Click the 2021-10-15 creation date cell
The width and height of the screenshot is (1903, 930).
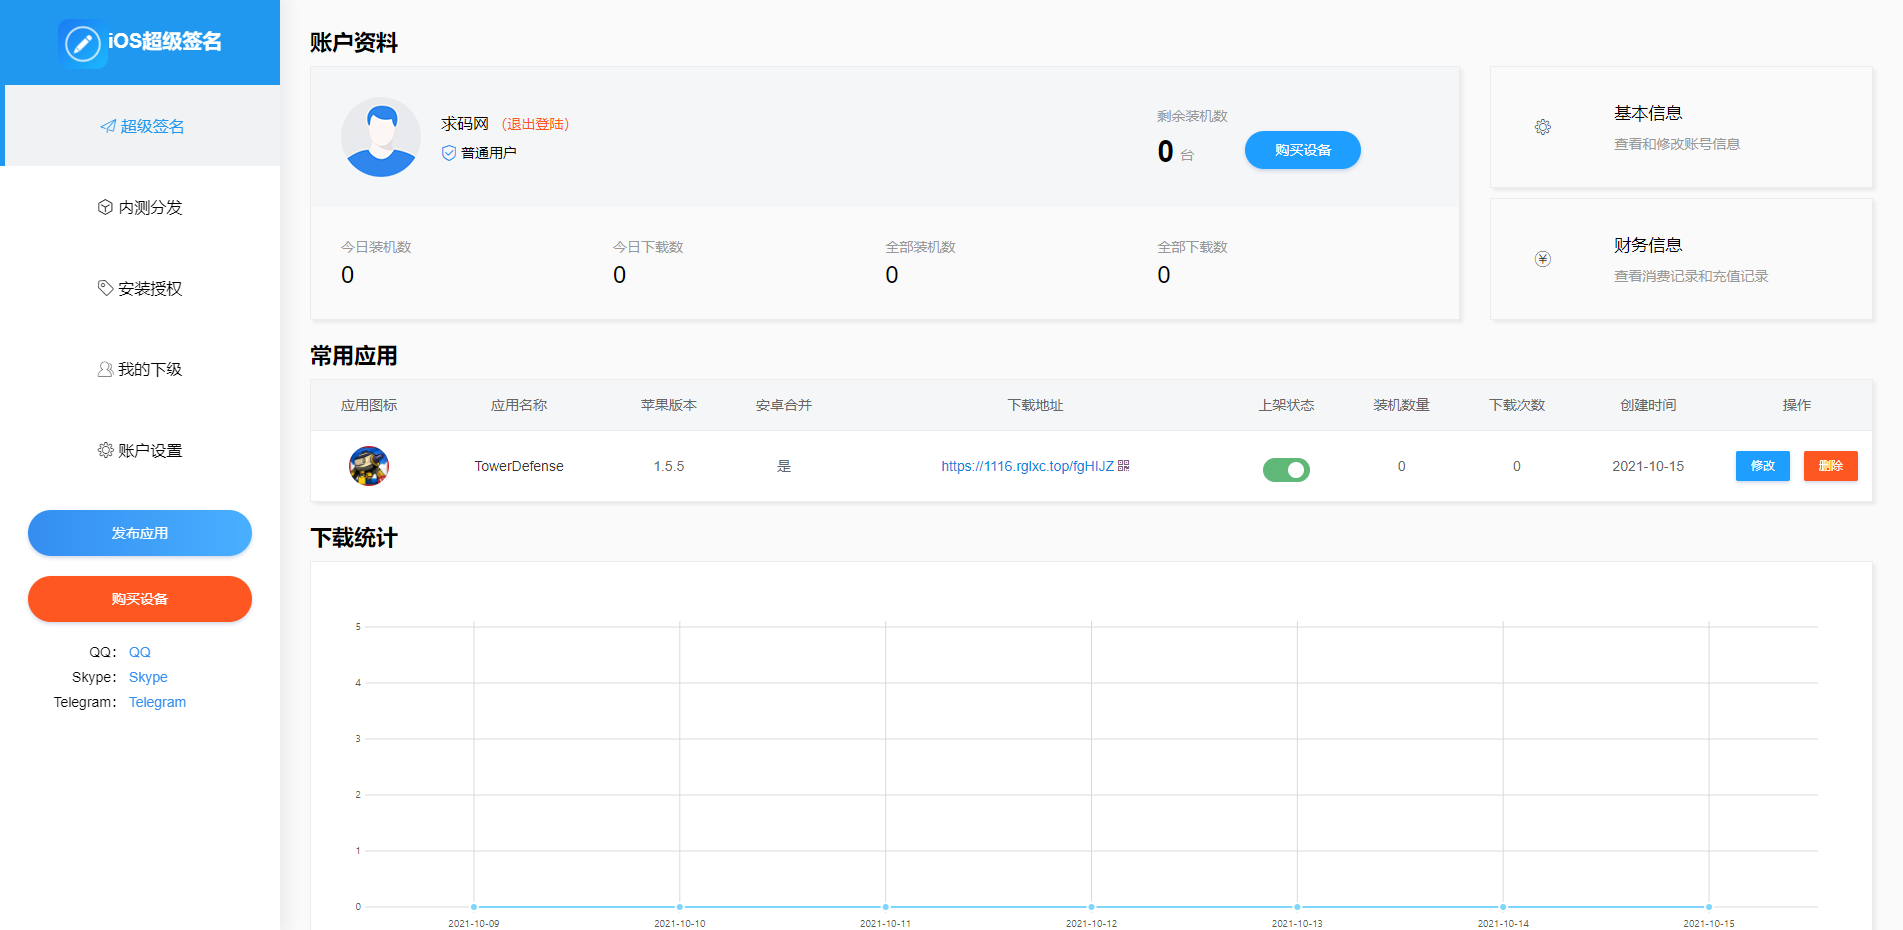click(1648, 466)
